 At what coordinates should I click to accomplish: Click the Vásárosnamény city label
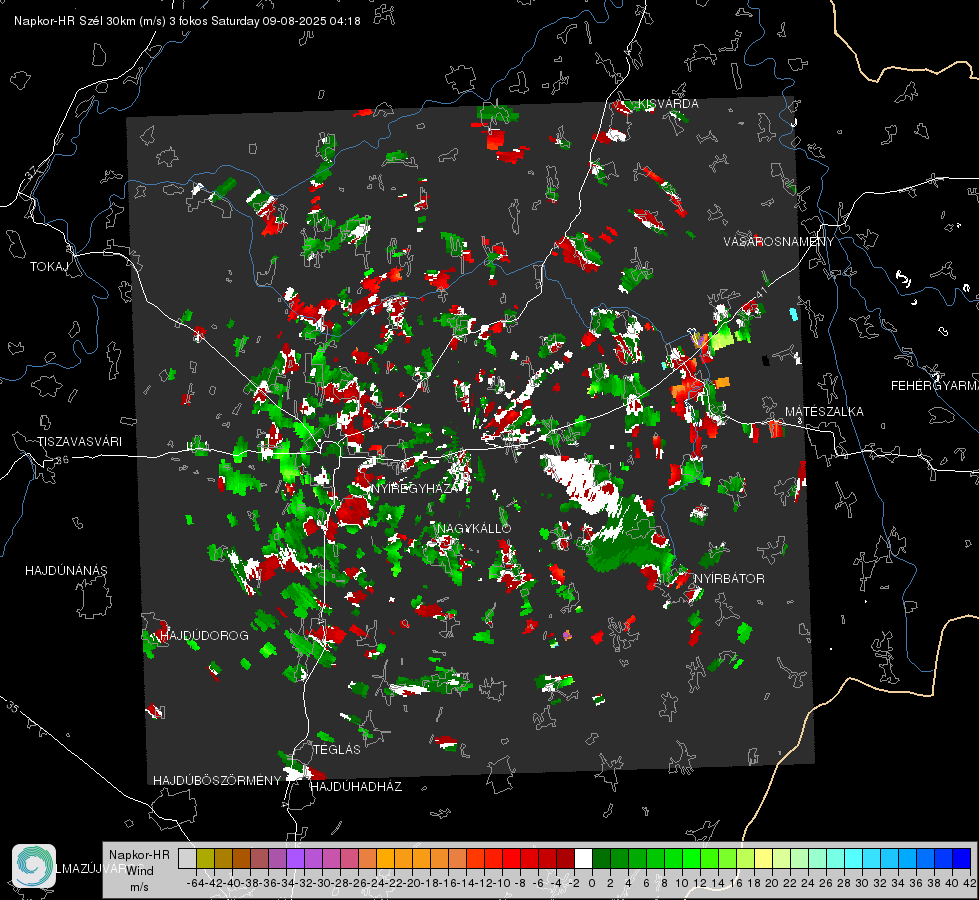point(779,242)
